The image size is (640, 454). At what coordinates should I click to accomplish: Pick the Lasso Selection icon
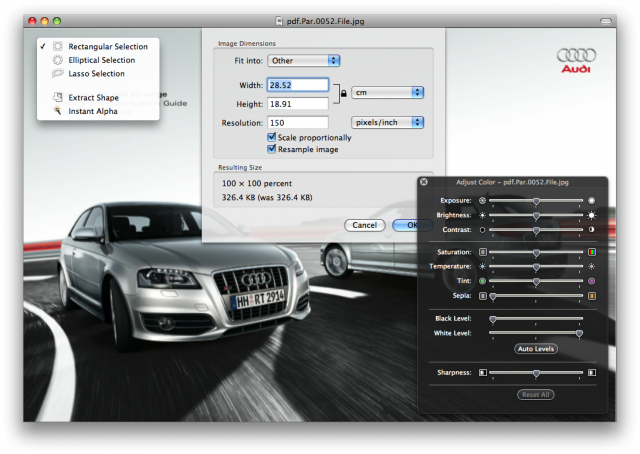(x=58, y=74)
